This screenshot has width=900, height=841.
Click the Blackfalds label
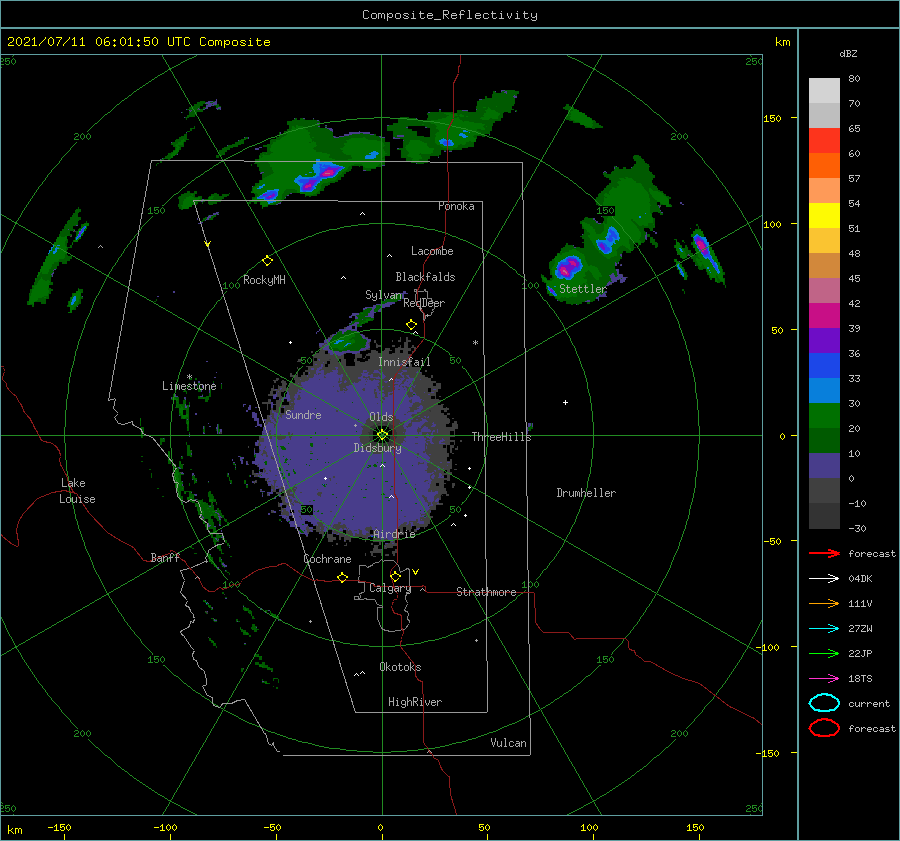[x=425, y=277]
